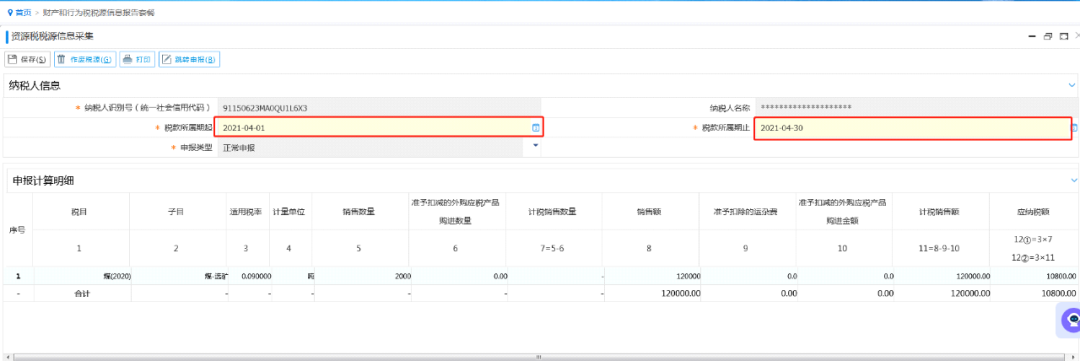Click the 序号 column header
This screenshot has height=361, width=1080.
tap(16, 230)
